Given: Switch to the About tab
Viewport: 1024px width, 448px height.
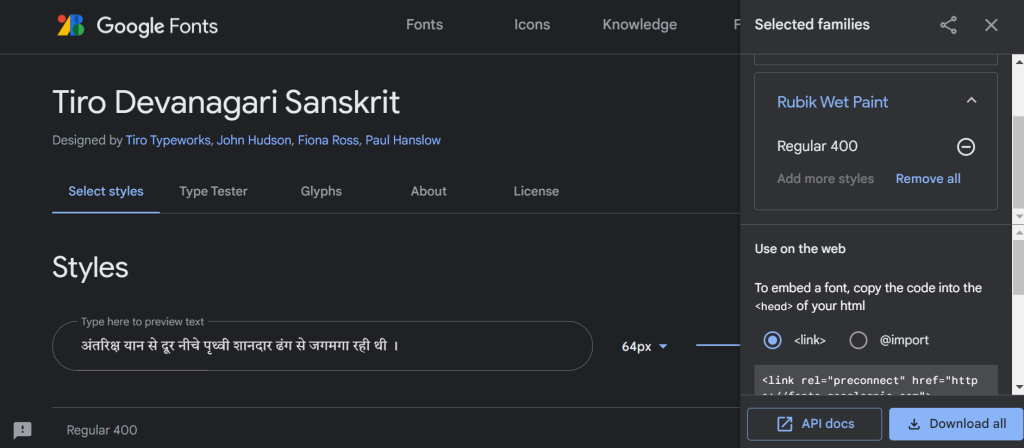Looking at the screenshot, I should (x=428, y=191).
